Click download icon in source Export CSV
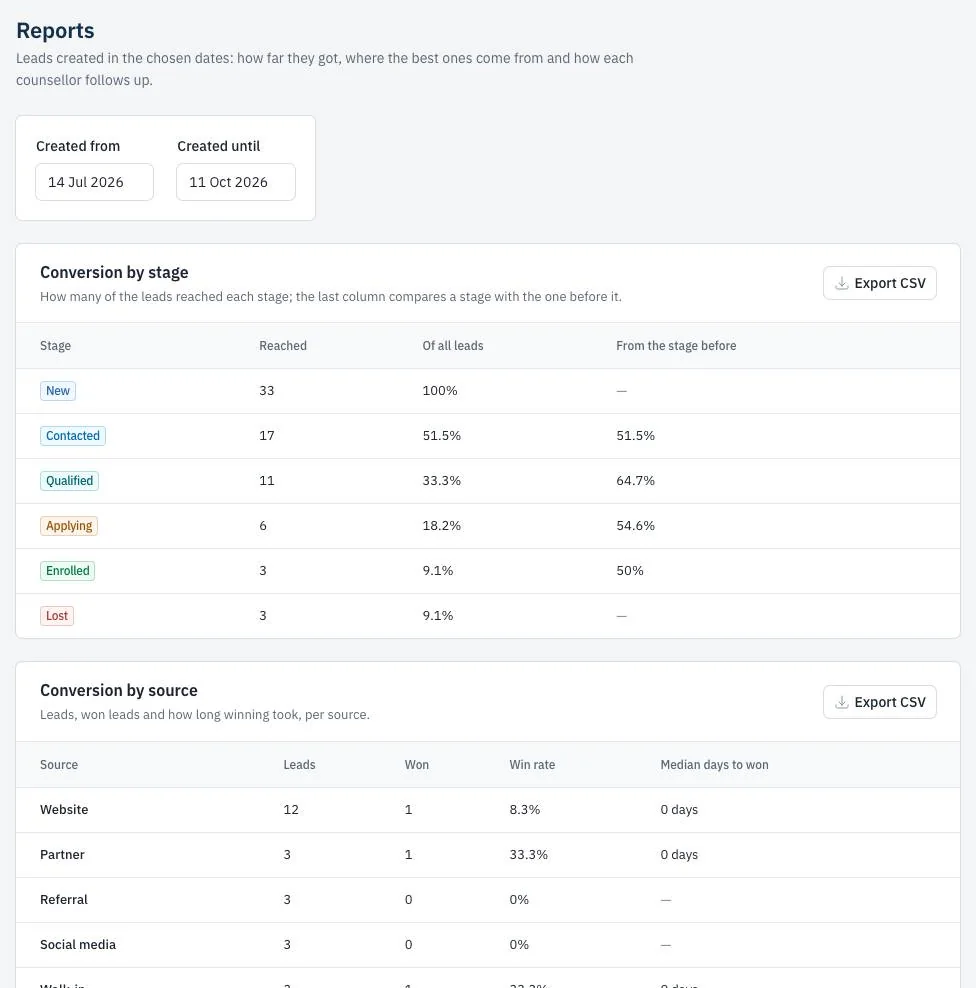Screen dimensions: 976x988 click(x=842, y=702)
